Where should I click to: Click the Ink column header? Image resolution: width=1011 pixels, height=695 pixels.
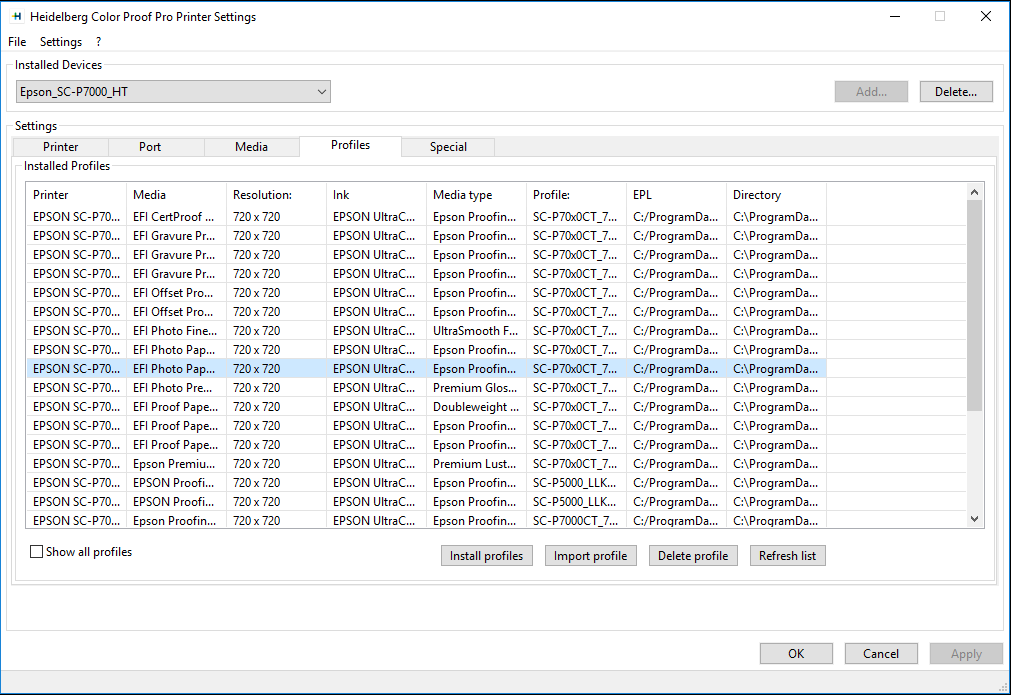[x=376, y=195]
